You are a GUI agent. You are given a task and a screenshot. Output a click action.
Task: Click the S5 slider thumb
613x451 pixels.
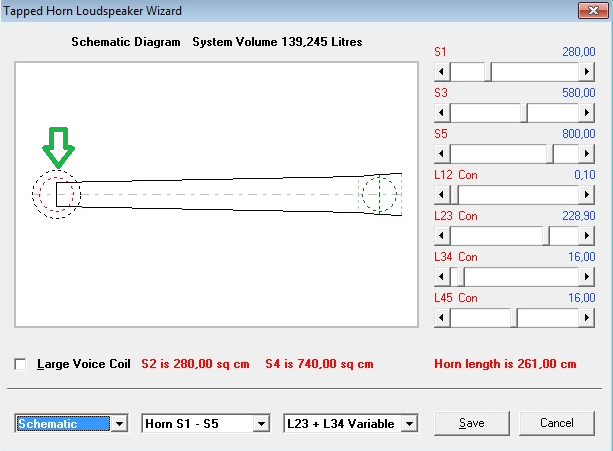click(x=550, y=154)
